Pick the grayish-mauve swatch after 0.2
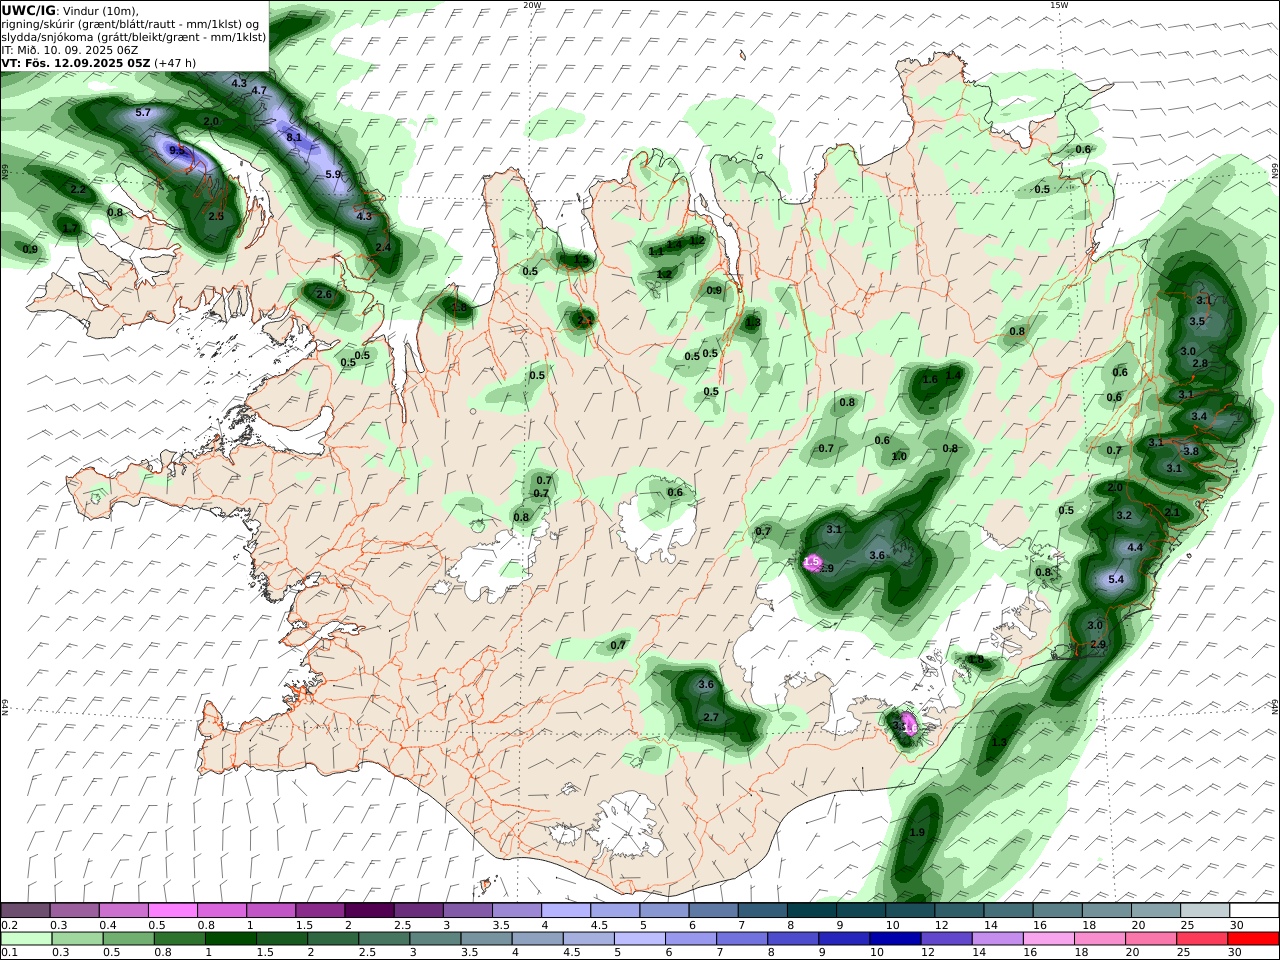This screenshot has height=960, width=1280. tap(25, 911)
